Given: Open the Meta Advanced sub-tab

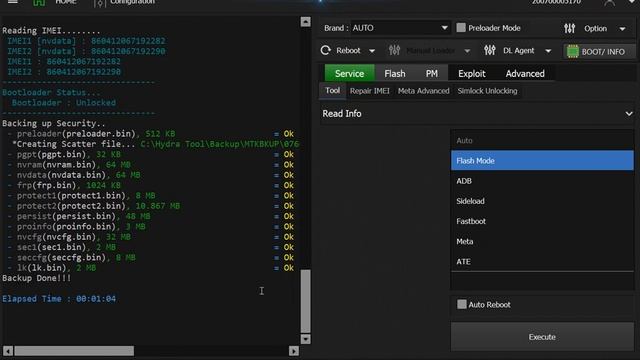Looking at the screenshot, I should [423, 91].
